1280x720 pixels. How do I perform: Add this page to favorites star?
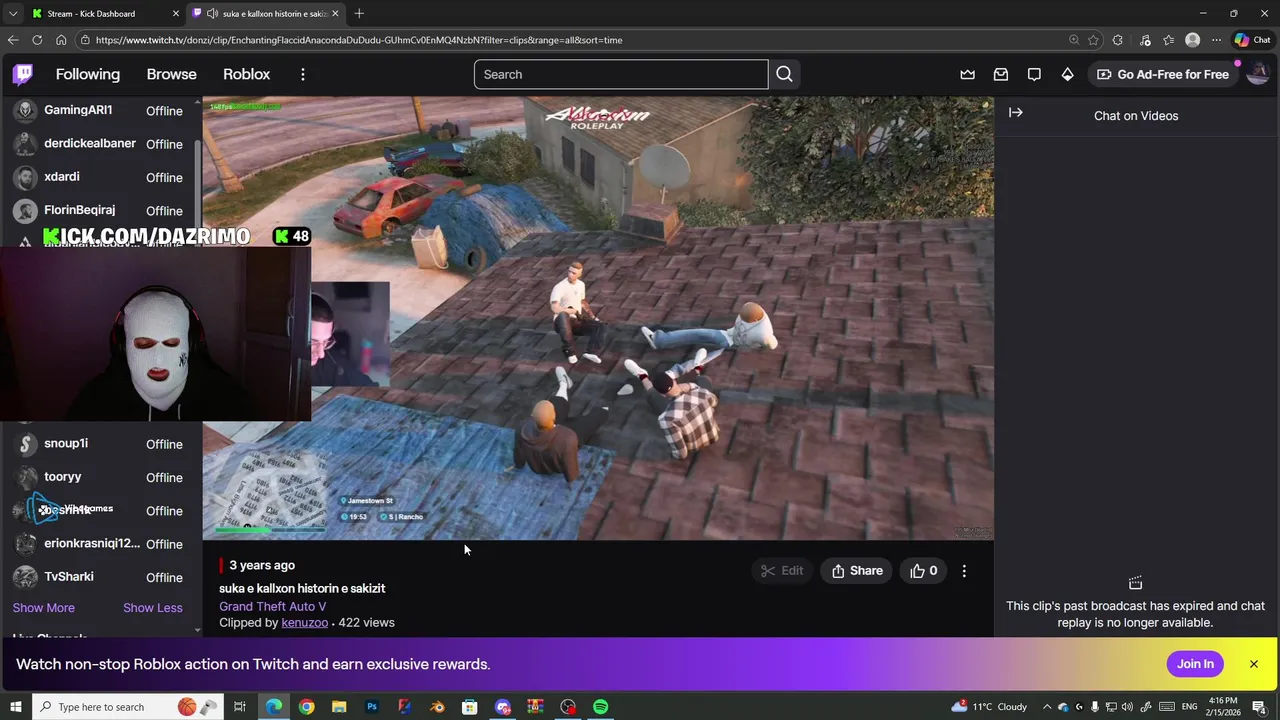click(x=1093, y=40)
